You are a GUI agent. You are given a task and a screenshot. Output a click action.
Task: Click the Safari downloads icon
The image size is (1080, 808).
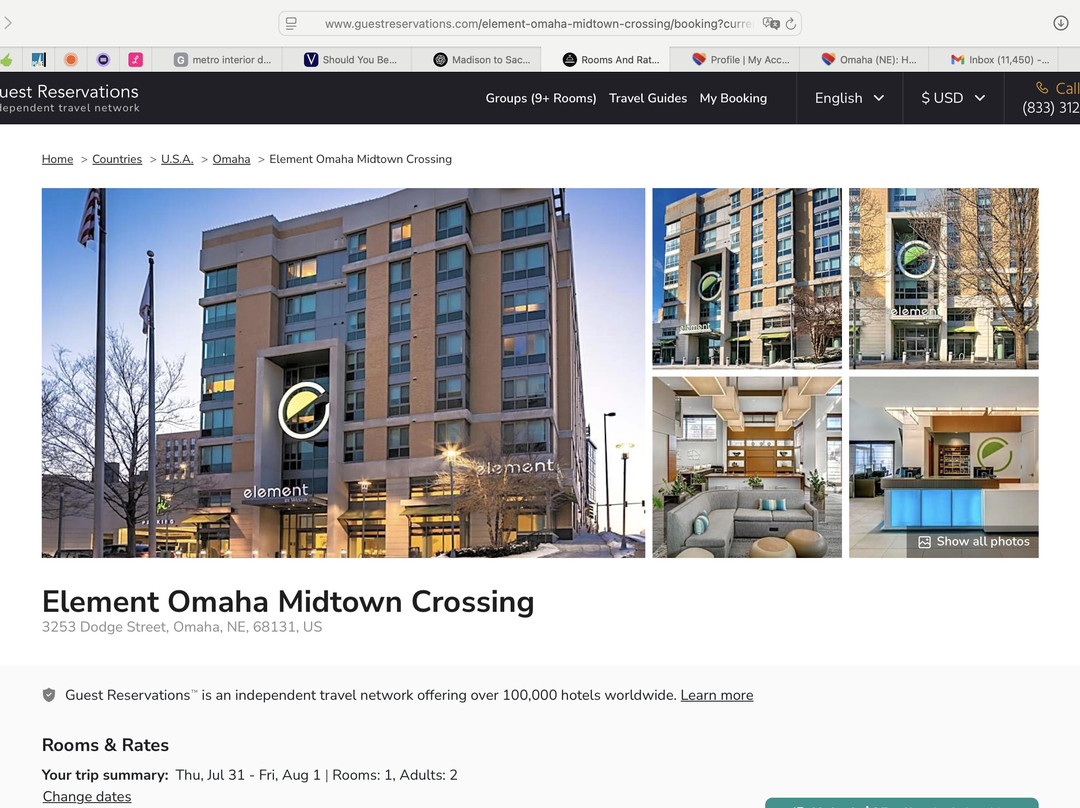1061,23
